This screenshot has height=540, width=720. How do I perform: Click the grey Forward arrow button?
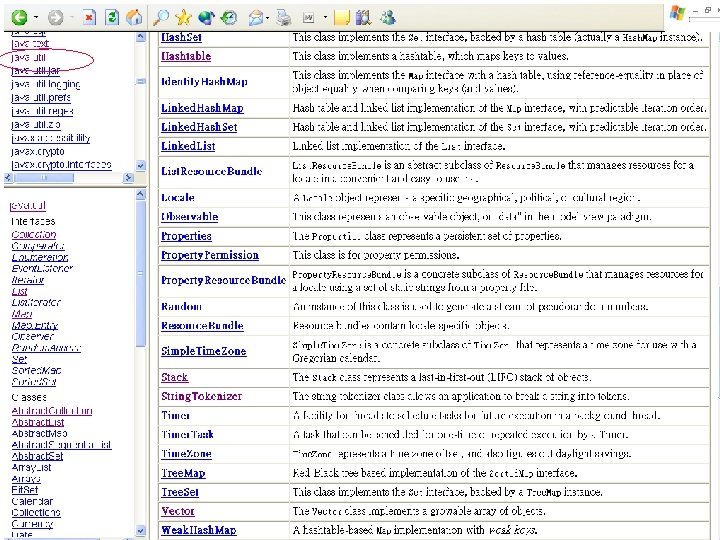click(x=56, y=17)
